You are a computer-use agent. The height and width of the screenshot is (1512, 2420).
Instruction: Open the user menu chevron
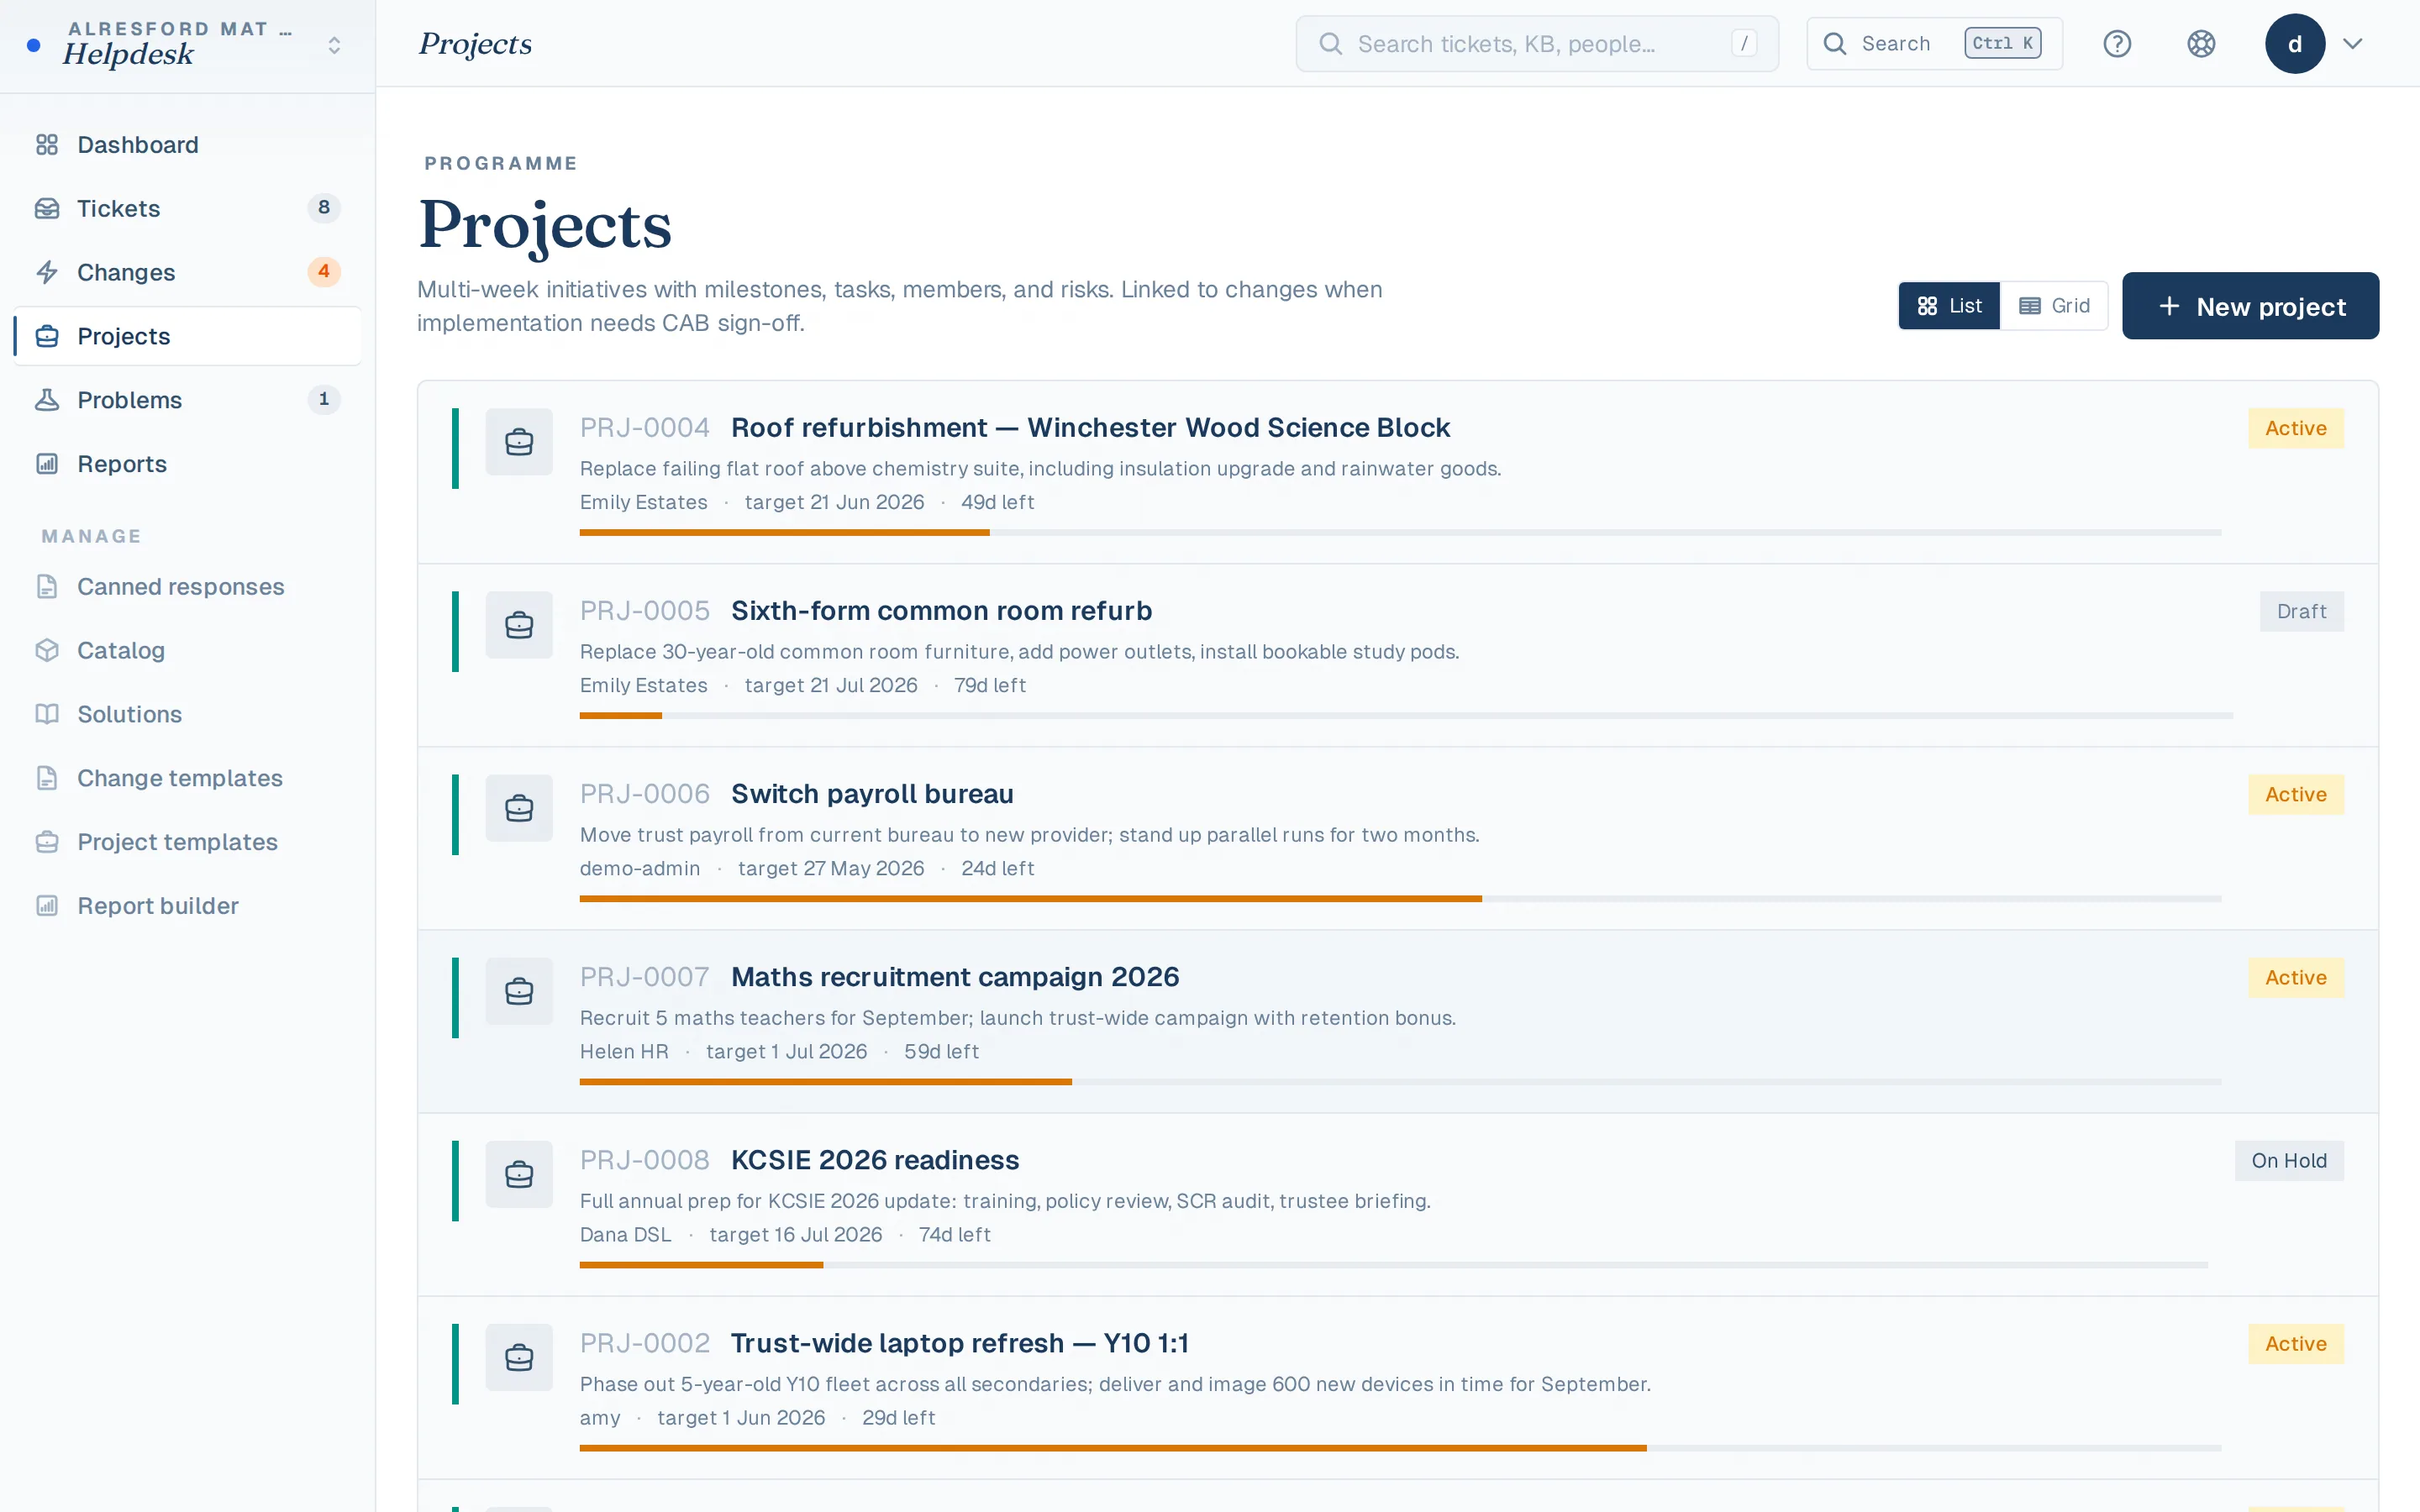pos(2353,44)
